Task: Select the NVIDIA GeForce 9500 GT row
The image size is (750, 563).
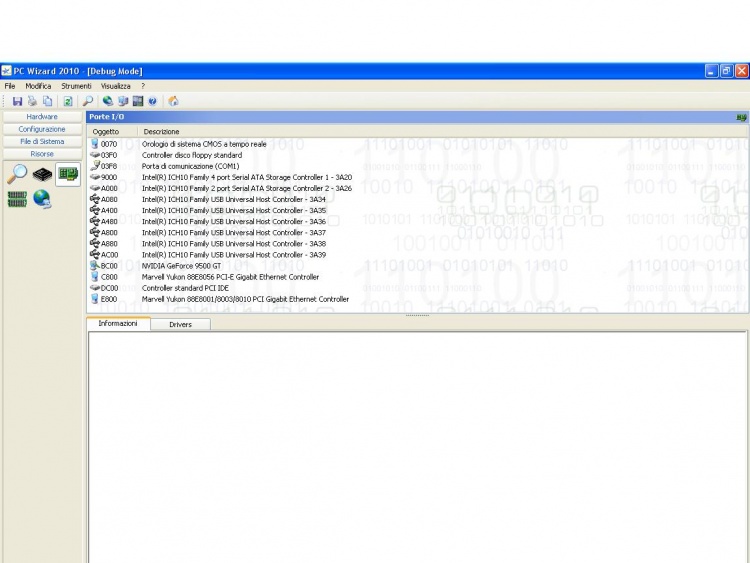Action: (180, 266)
